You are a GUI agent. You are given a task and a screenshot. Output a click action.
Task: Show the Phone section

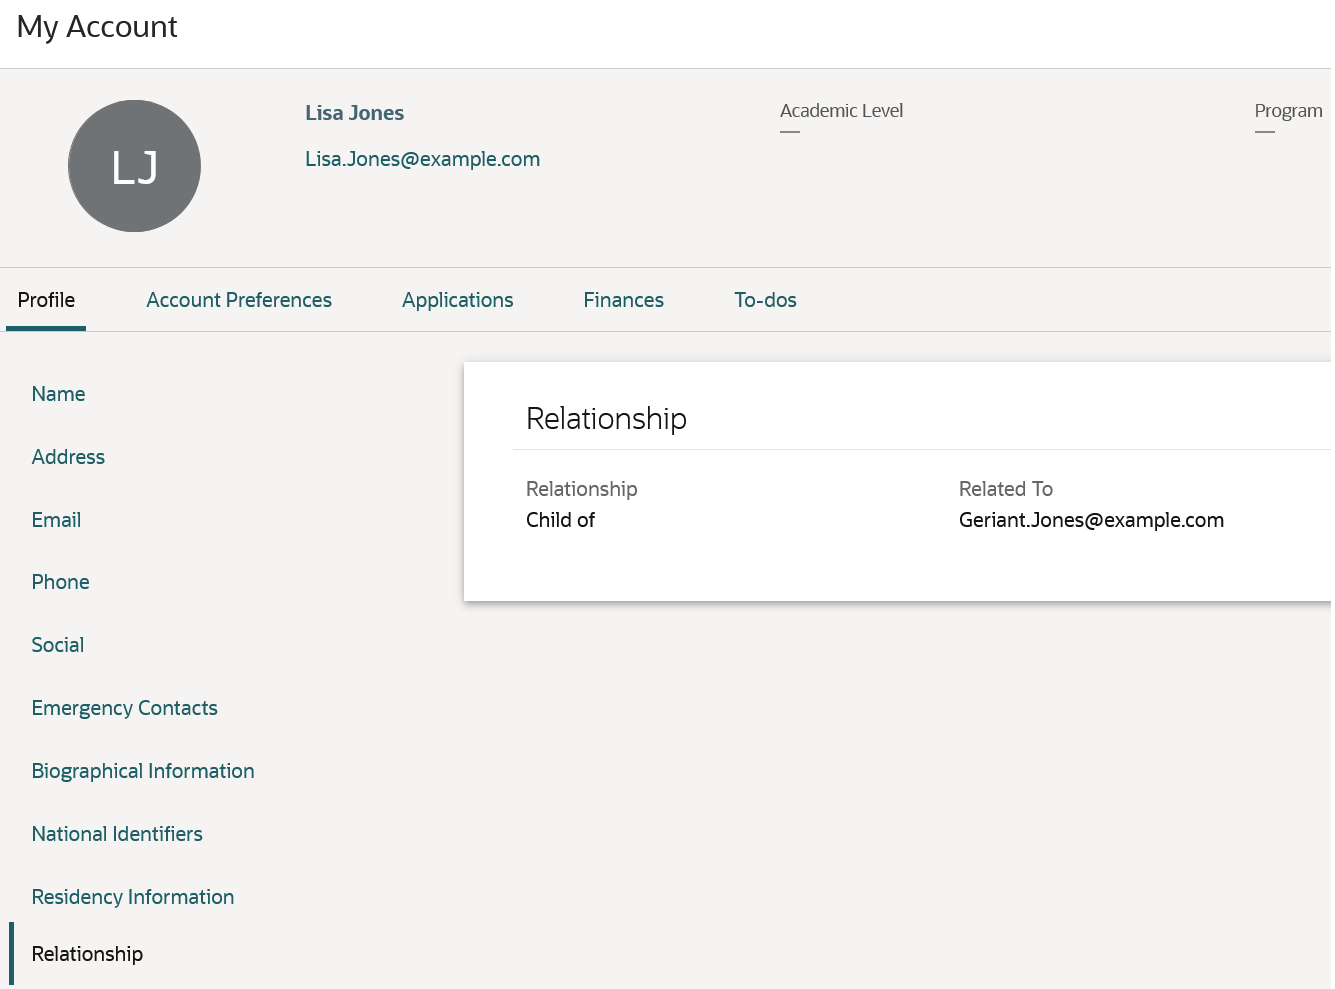pos(60,582)
